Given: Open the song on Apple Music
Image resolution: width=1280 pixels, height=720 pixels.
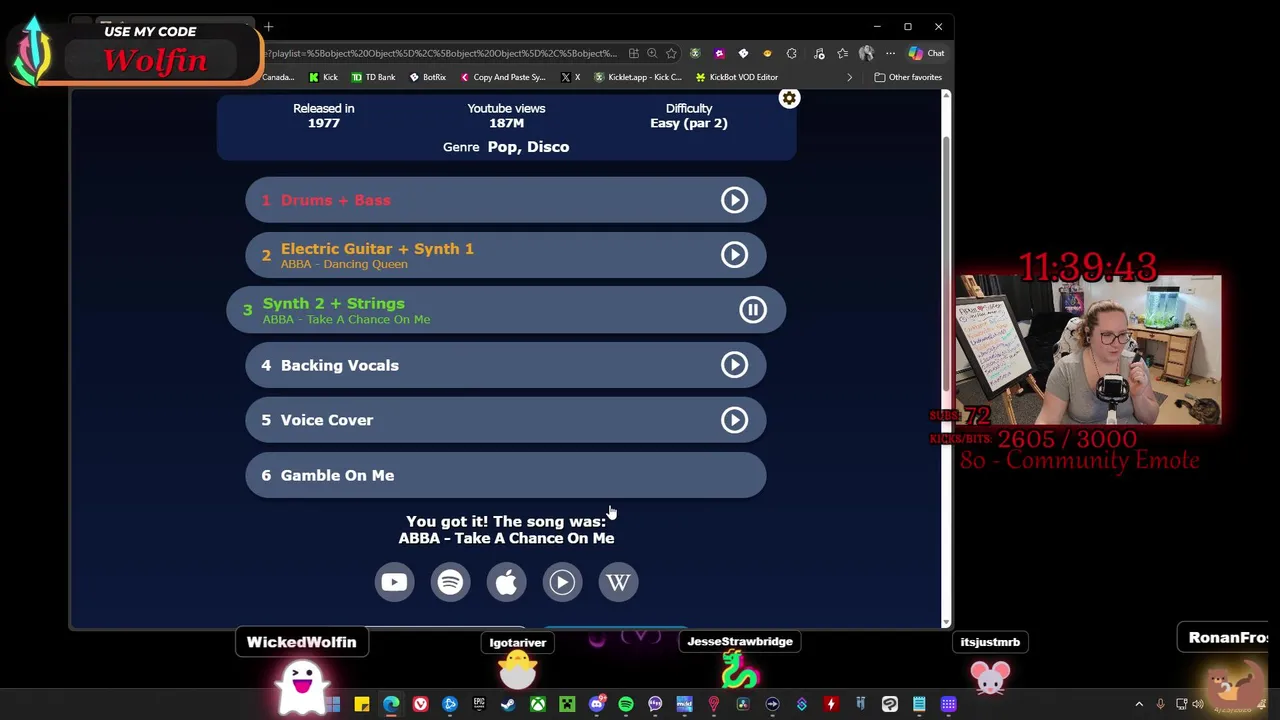Looking at the screenshot, I should 506,582.
